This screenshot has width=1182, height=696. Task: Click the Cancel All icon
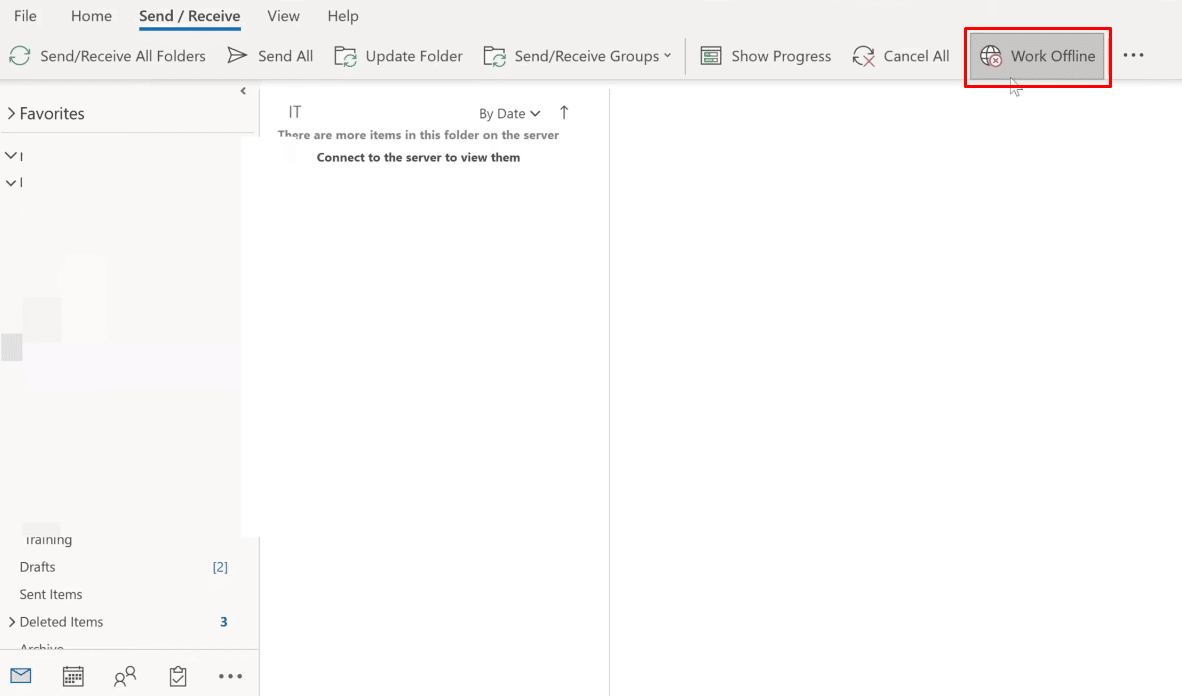coord(864,56)
